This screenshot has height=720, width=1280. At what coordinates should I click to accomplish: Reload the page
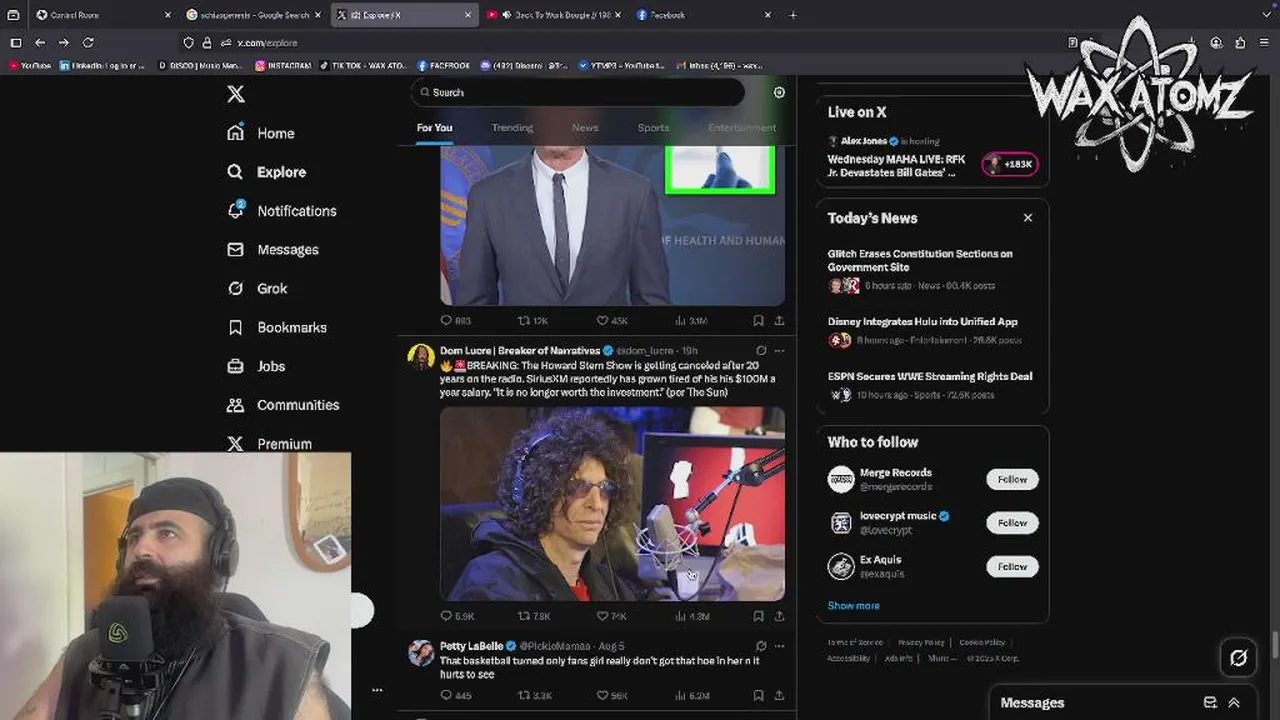[88, 43]
